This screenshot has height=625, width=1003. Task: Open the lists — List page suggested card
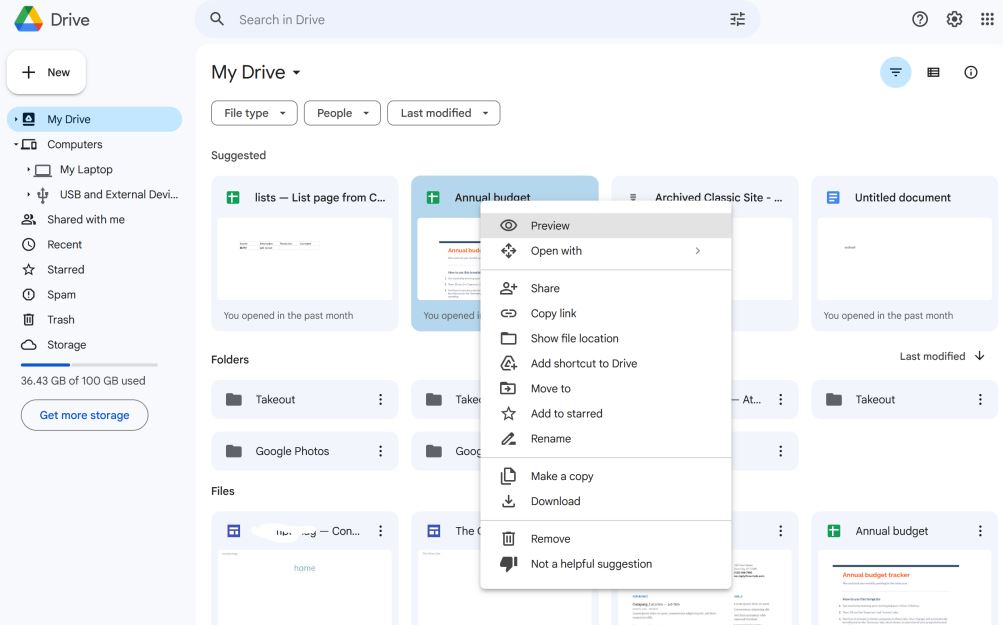click(x=304, y=253)
